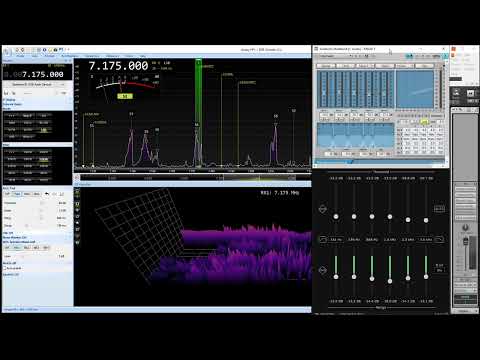The image size is (480, 360).
Task: Click the status bar text at bottom left
Action: (x=21, y=310)
